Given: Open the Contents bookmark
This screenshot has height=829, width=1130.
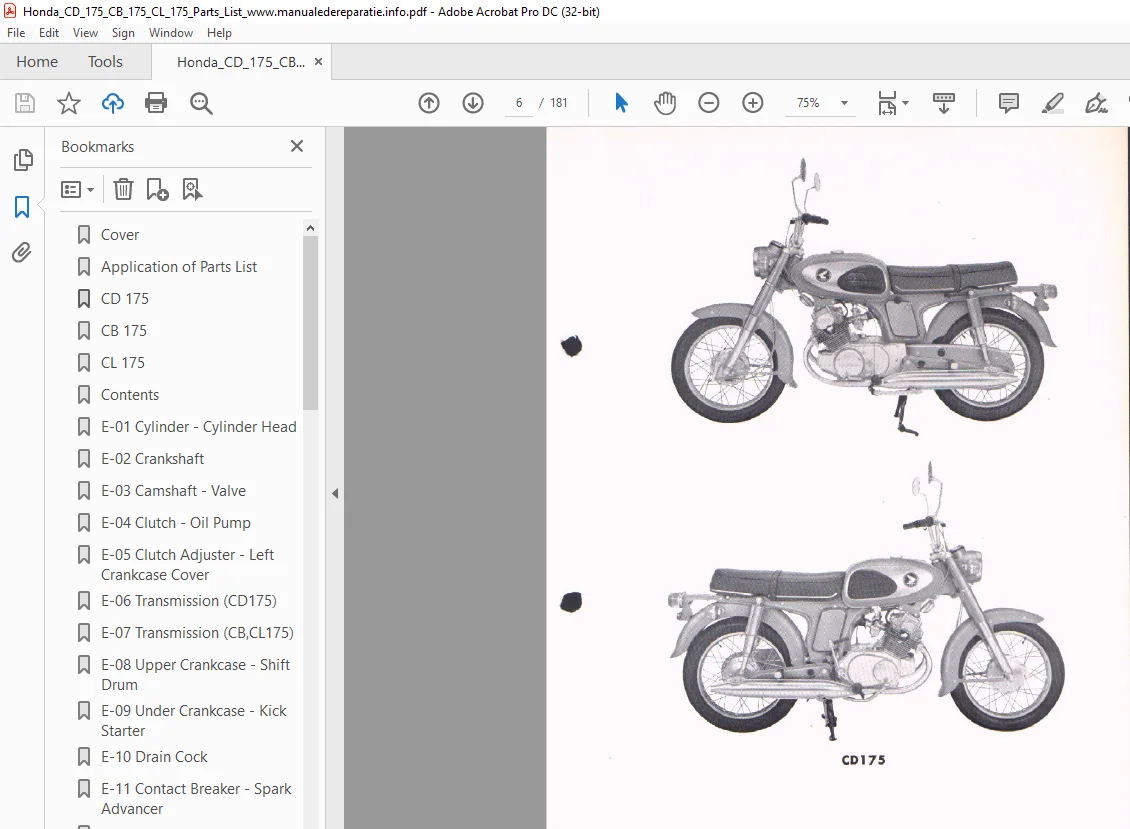Looking at the screenshot, I should tap(130, 395).
